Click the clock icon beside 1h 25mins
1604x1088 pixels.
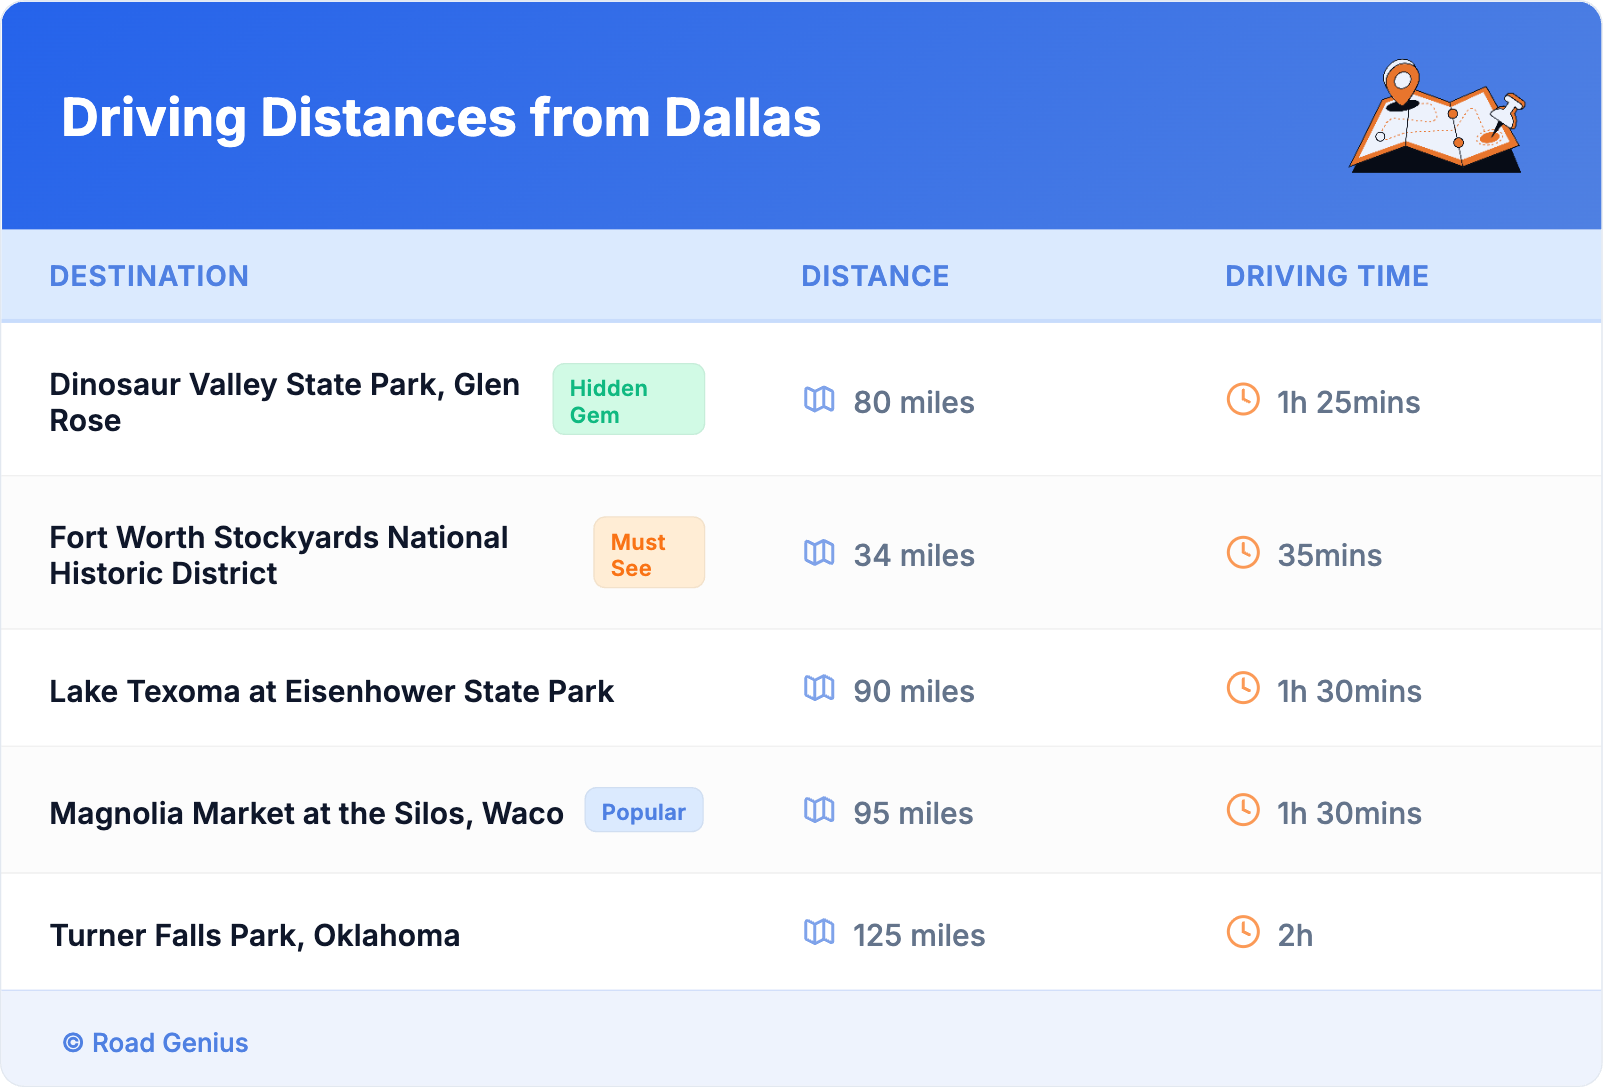pos(1243,400)
